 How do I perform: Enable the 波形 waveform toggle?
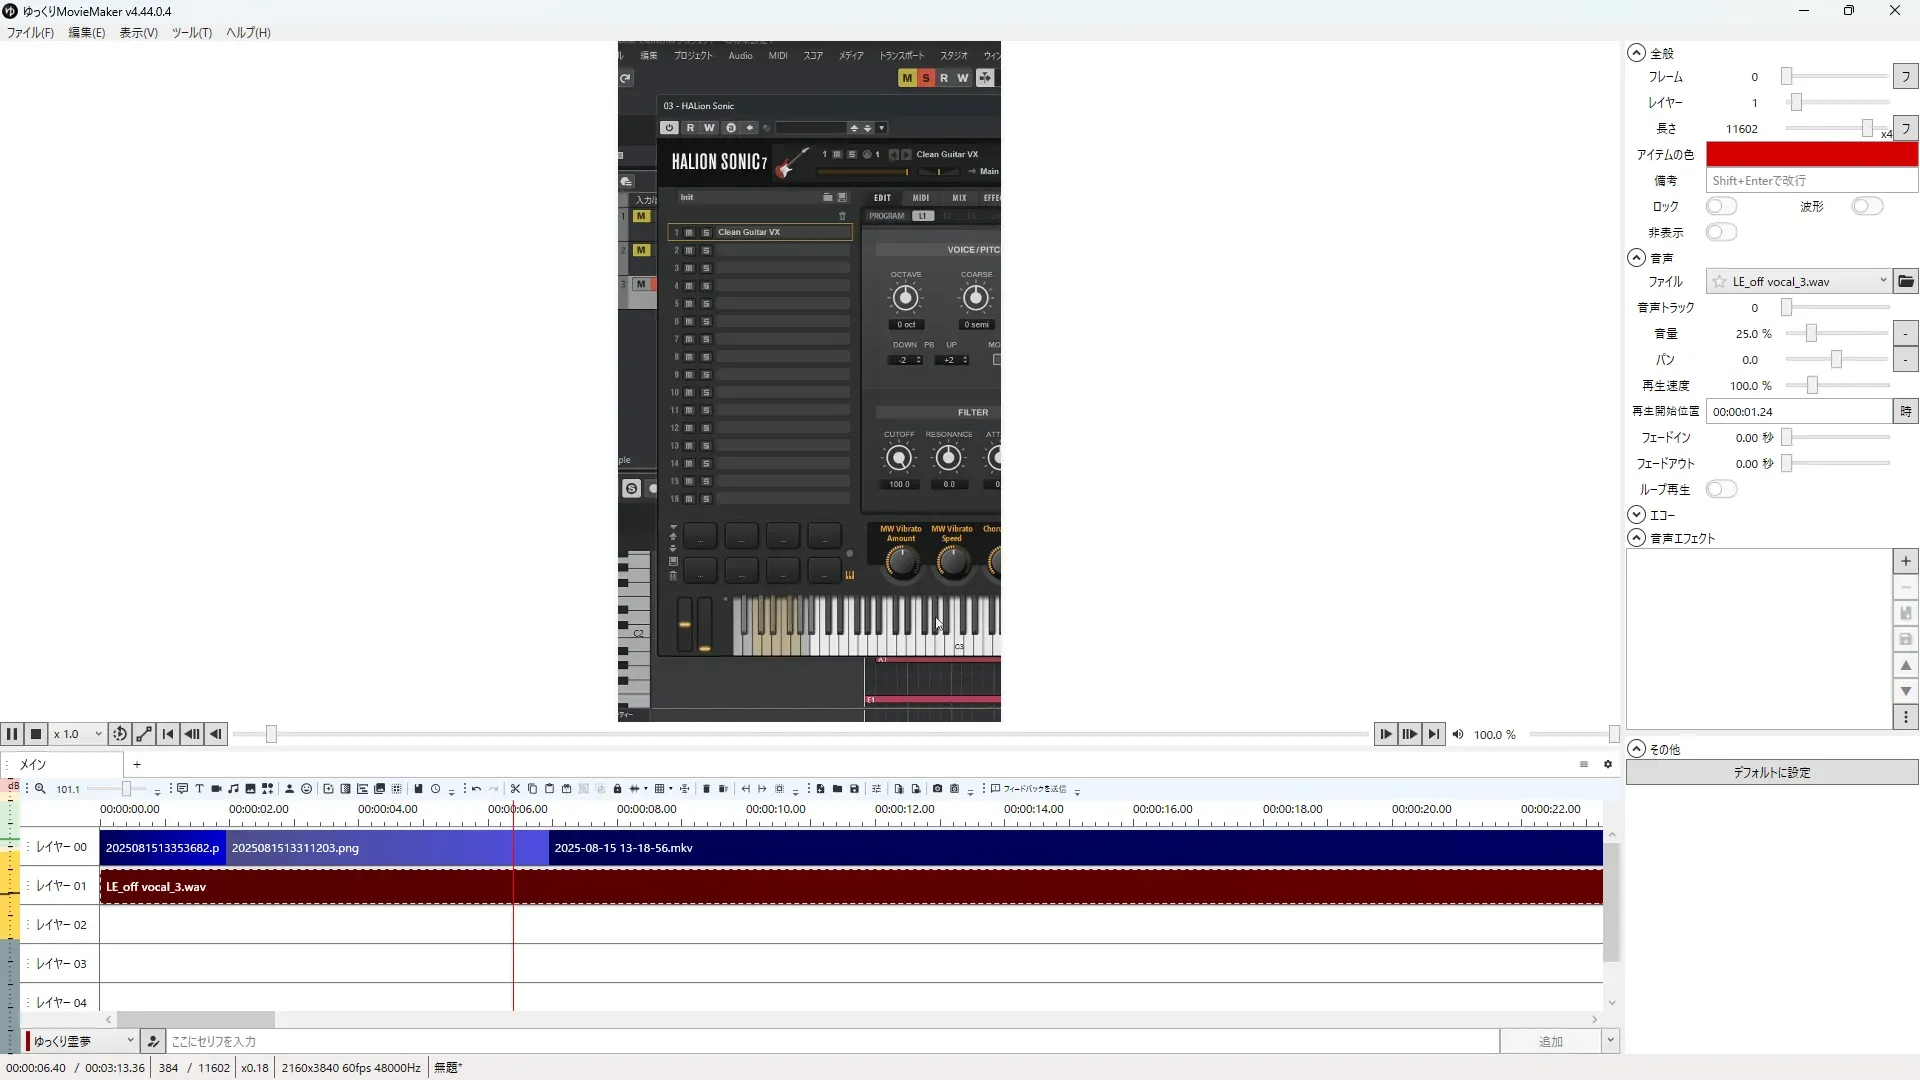point(1866,206)
